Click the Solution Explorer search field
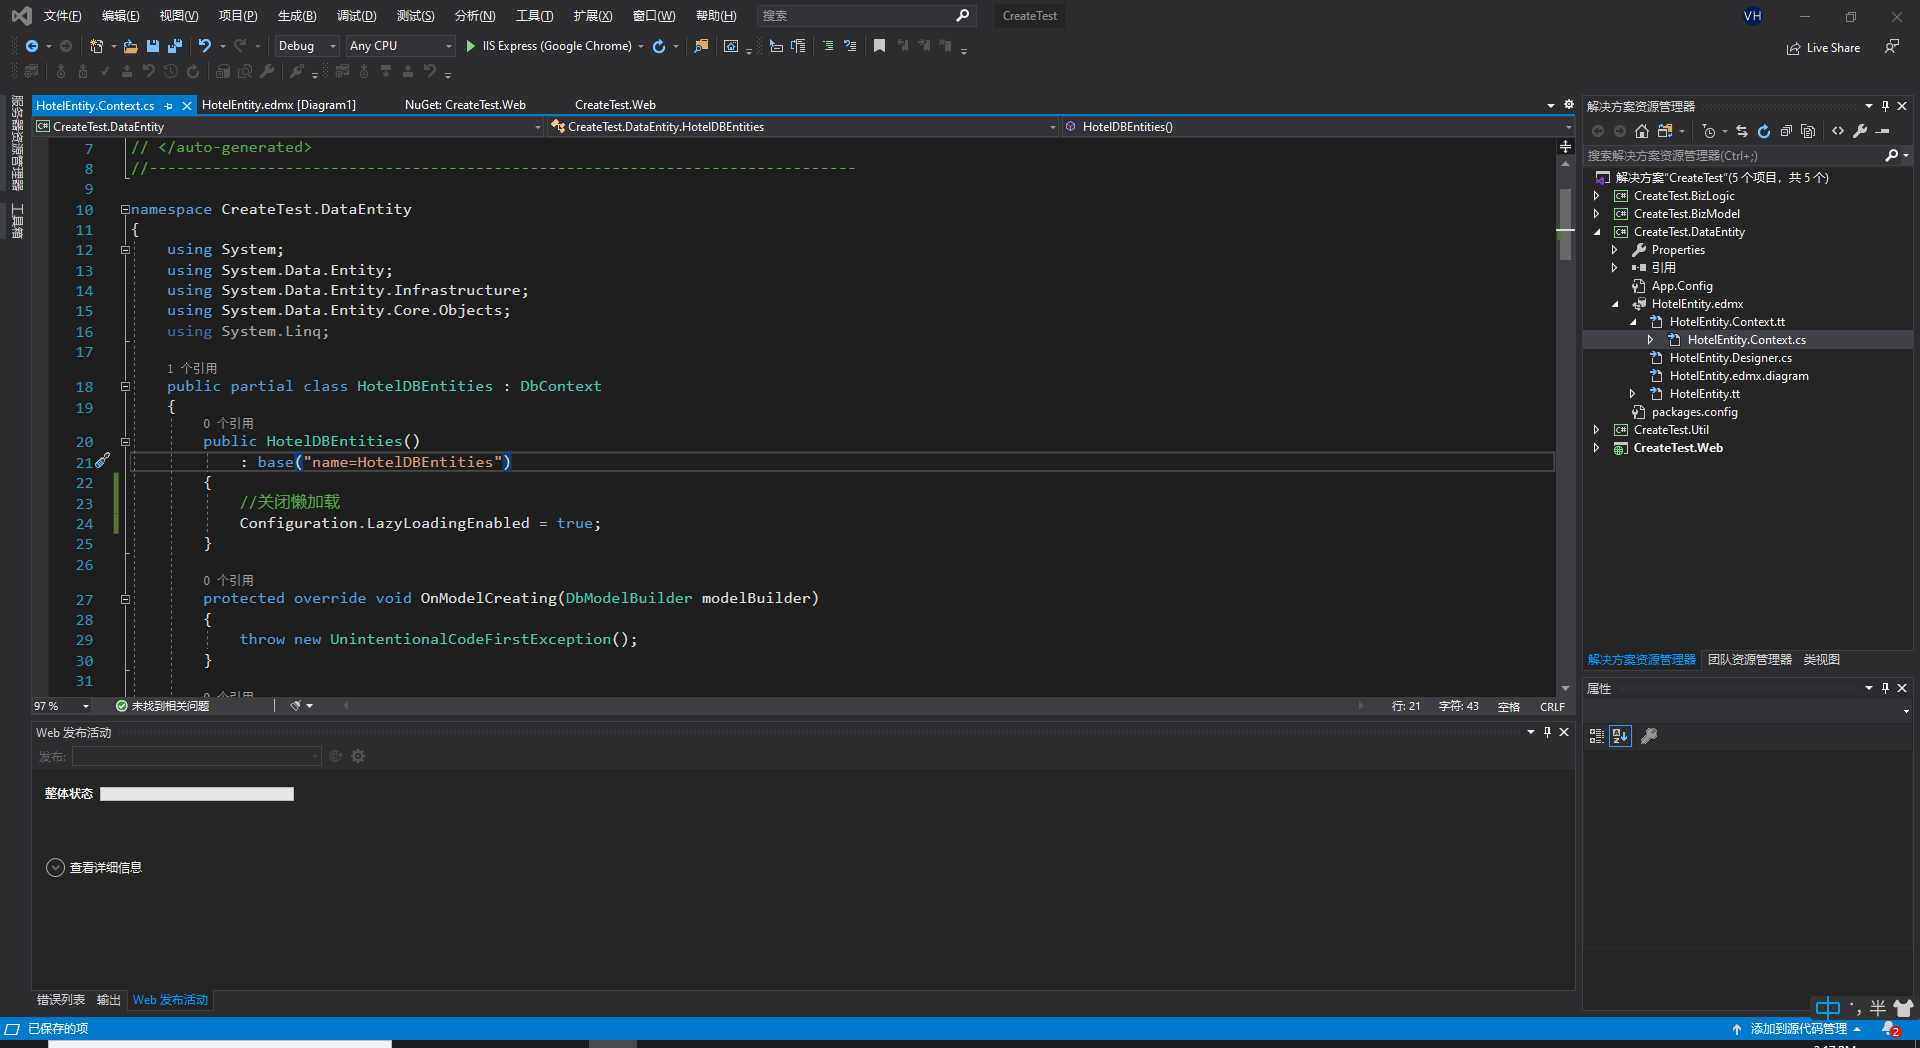The height and width of the screenshot is (1048, 1920). pyautogui.click(x=1735, y=156)
